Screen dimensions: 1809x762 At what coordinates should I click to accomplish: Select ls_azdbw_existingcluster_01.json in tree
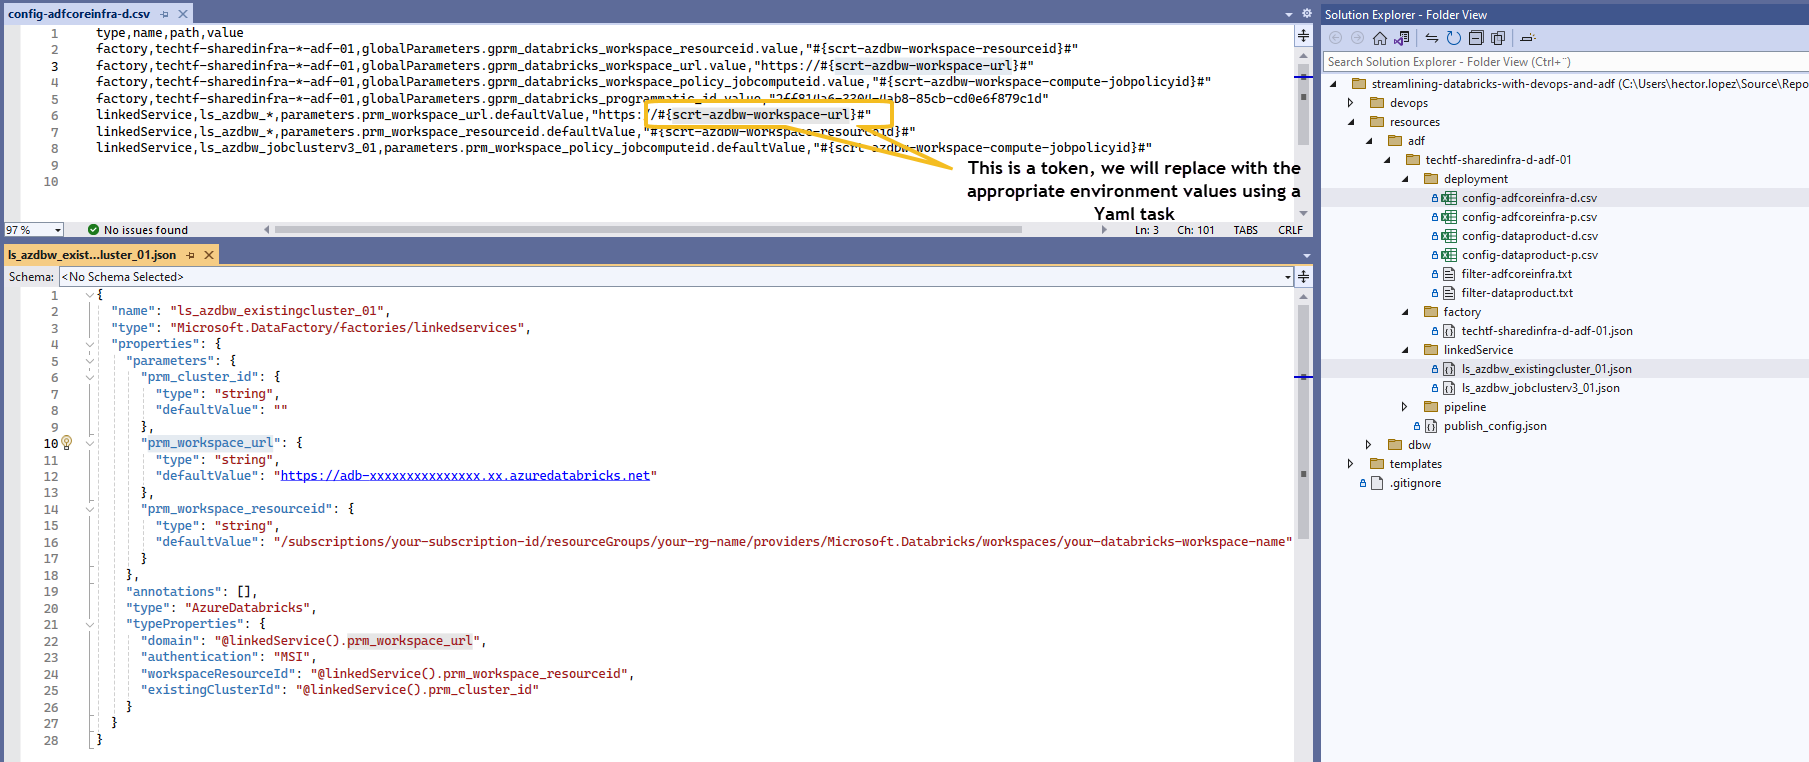pos(1546,369)
